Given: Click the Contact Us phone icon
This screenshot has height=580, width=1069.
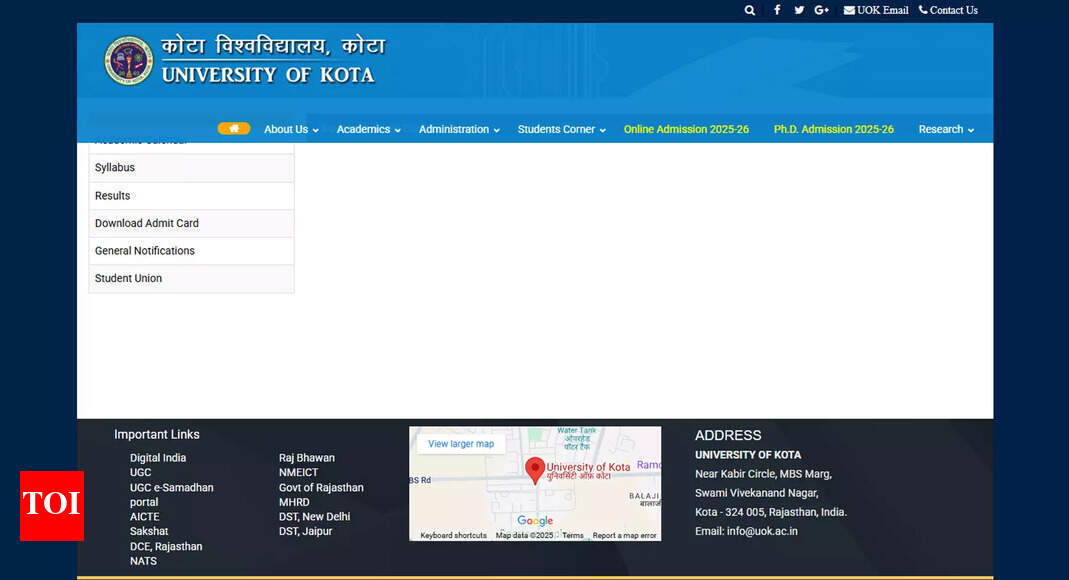Looking at the screenshot, I should (x=923, y=10).
